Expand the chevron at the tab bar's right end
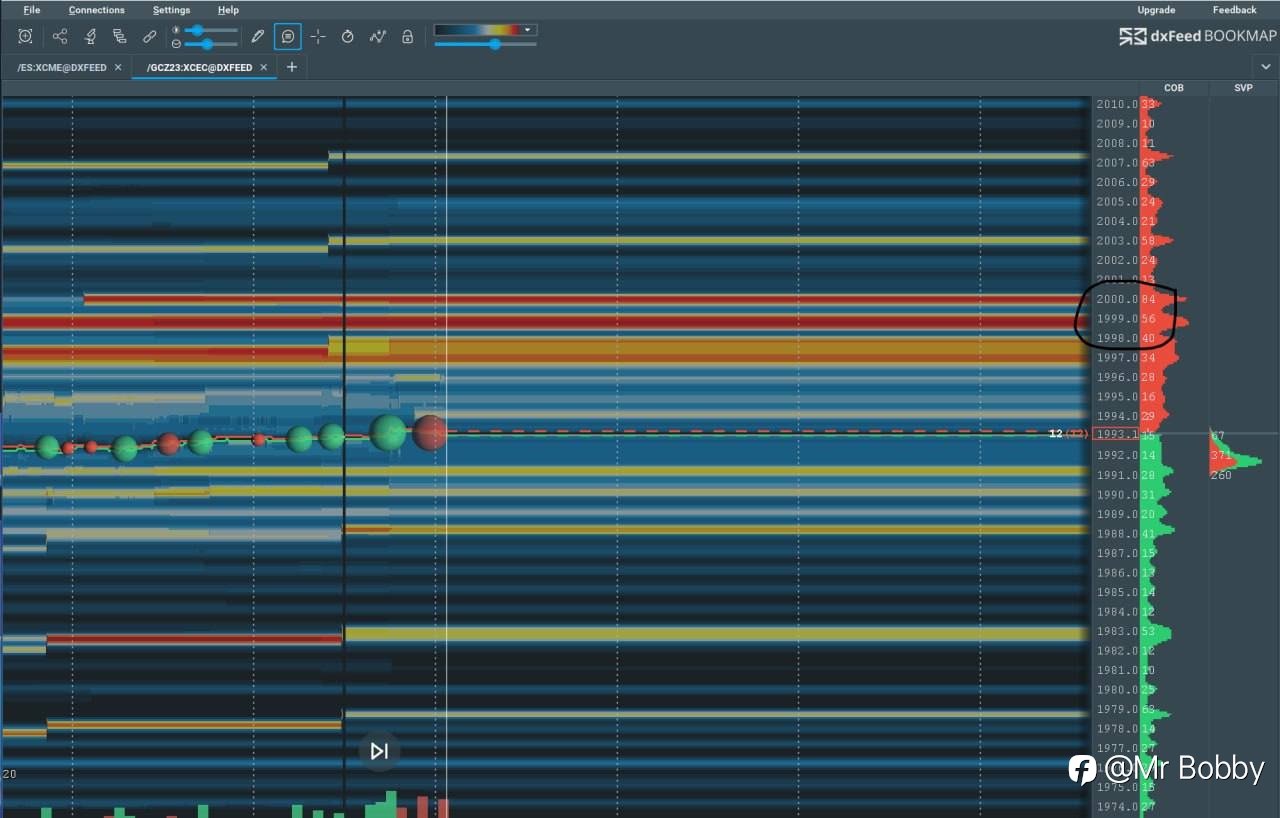Viewport: 1280px width, 818px height. (x=1266, y=67)
